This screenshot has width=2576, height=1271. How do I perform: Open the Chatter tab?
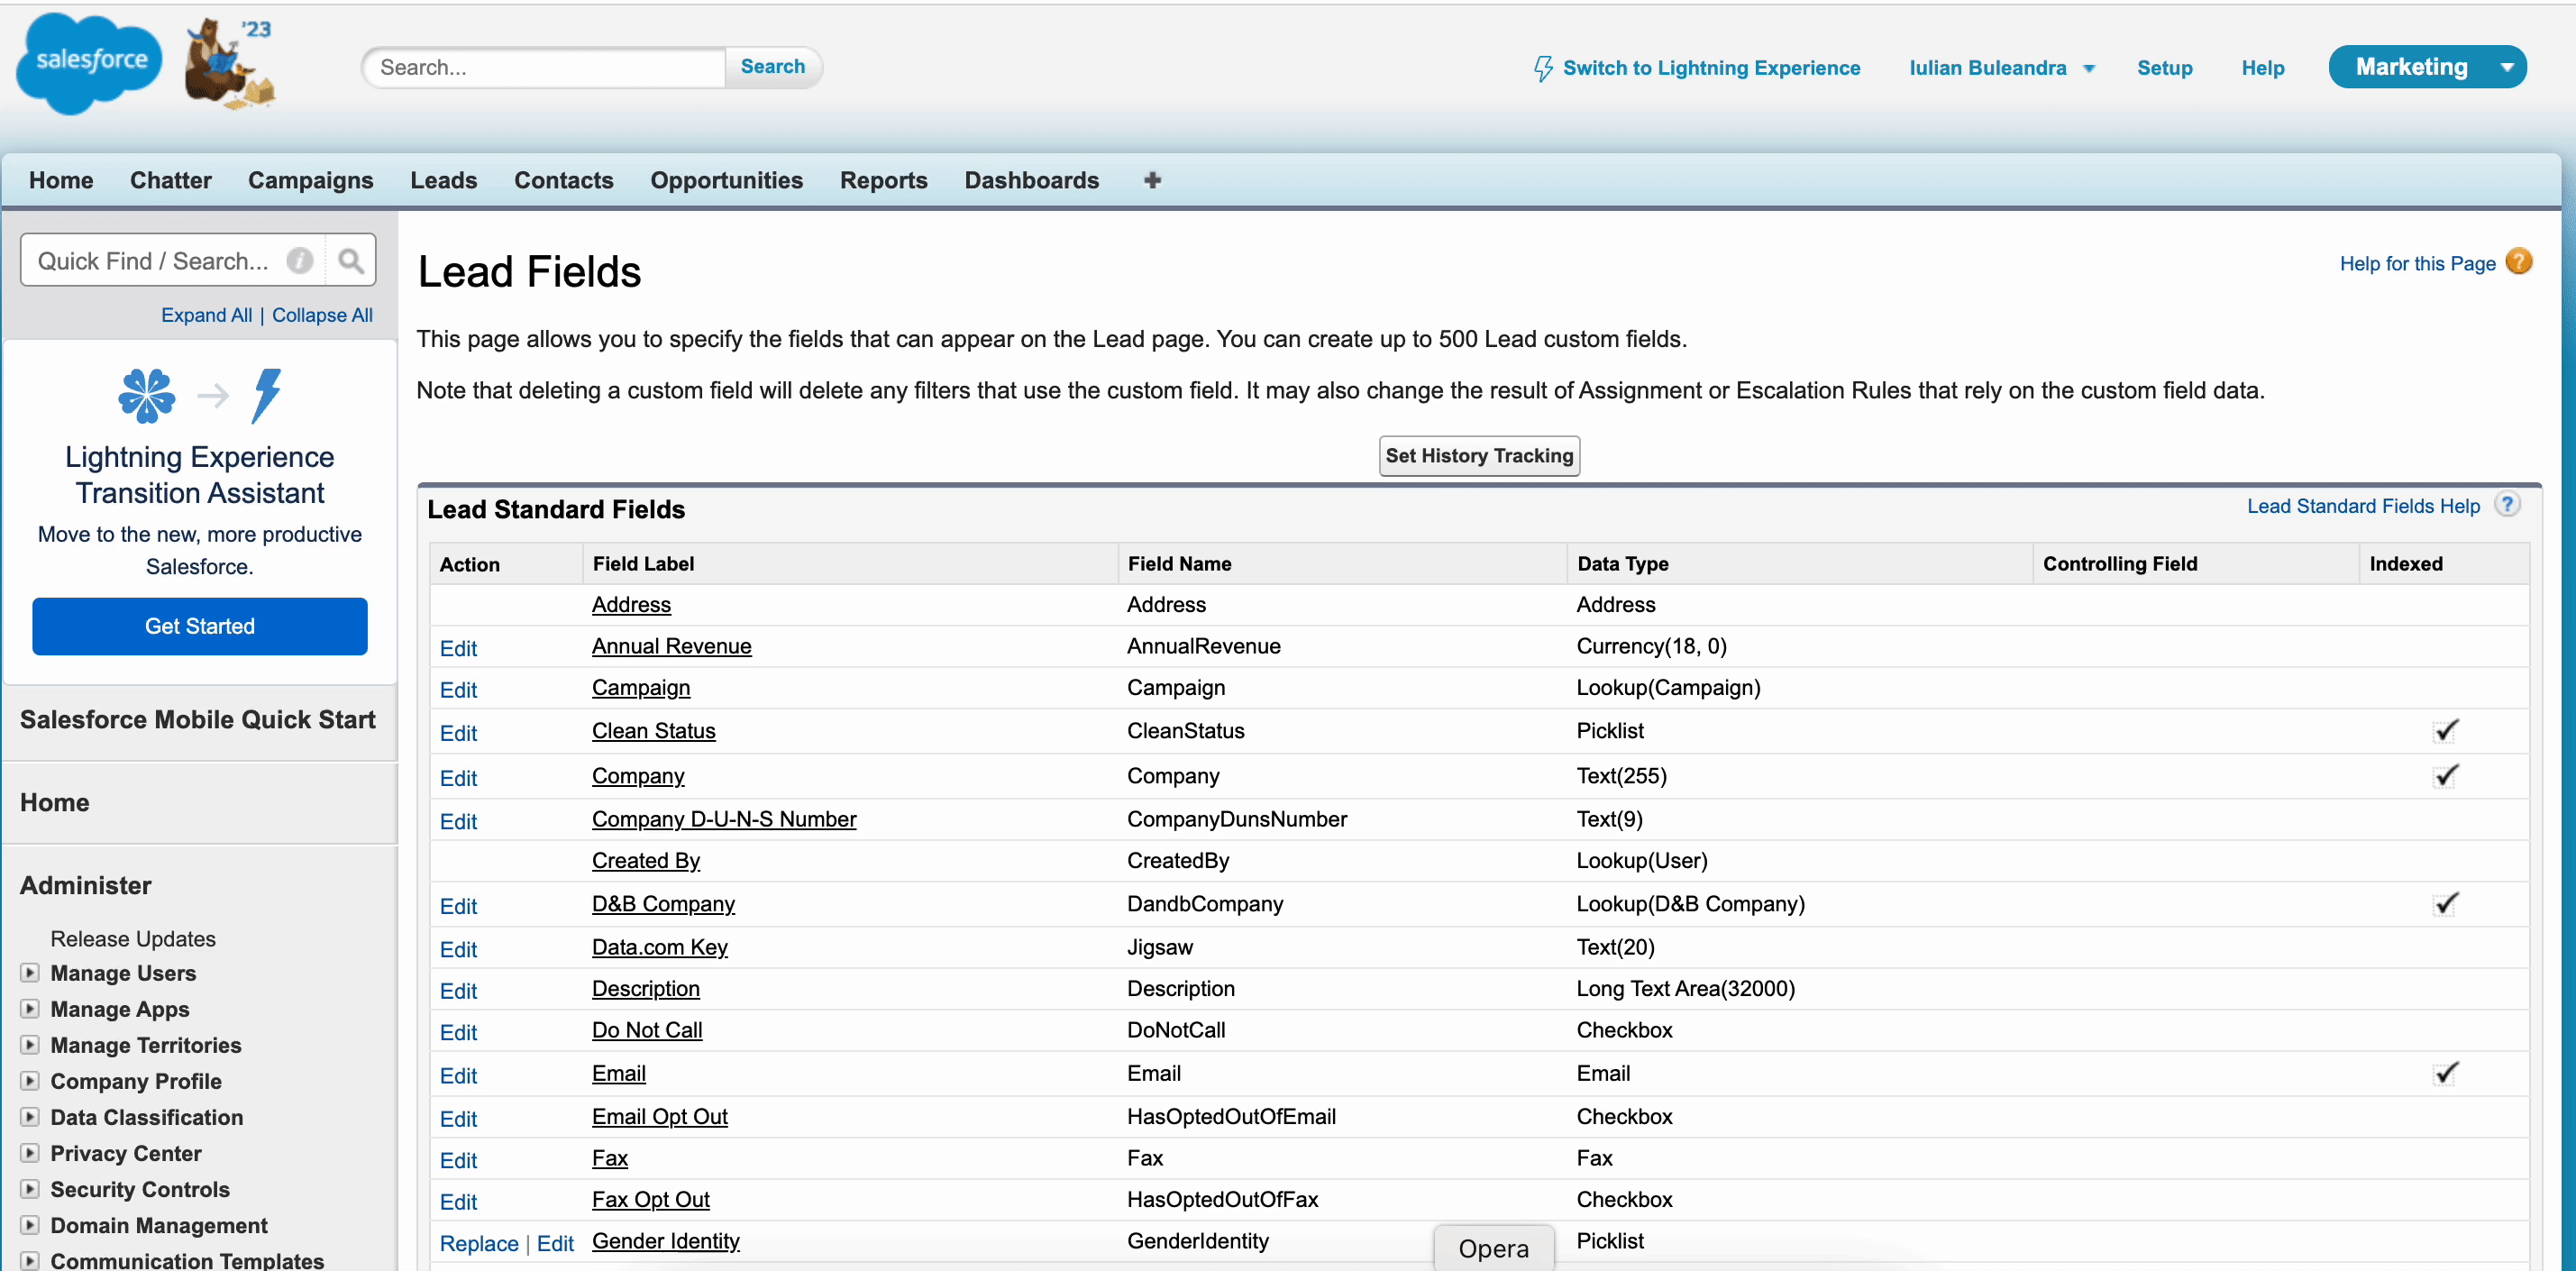[x=171, y=180]
